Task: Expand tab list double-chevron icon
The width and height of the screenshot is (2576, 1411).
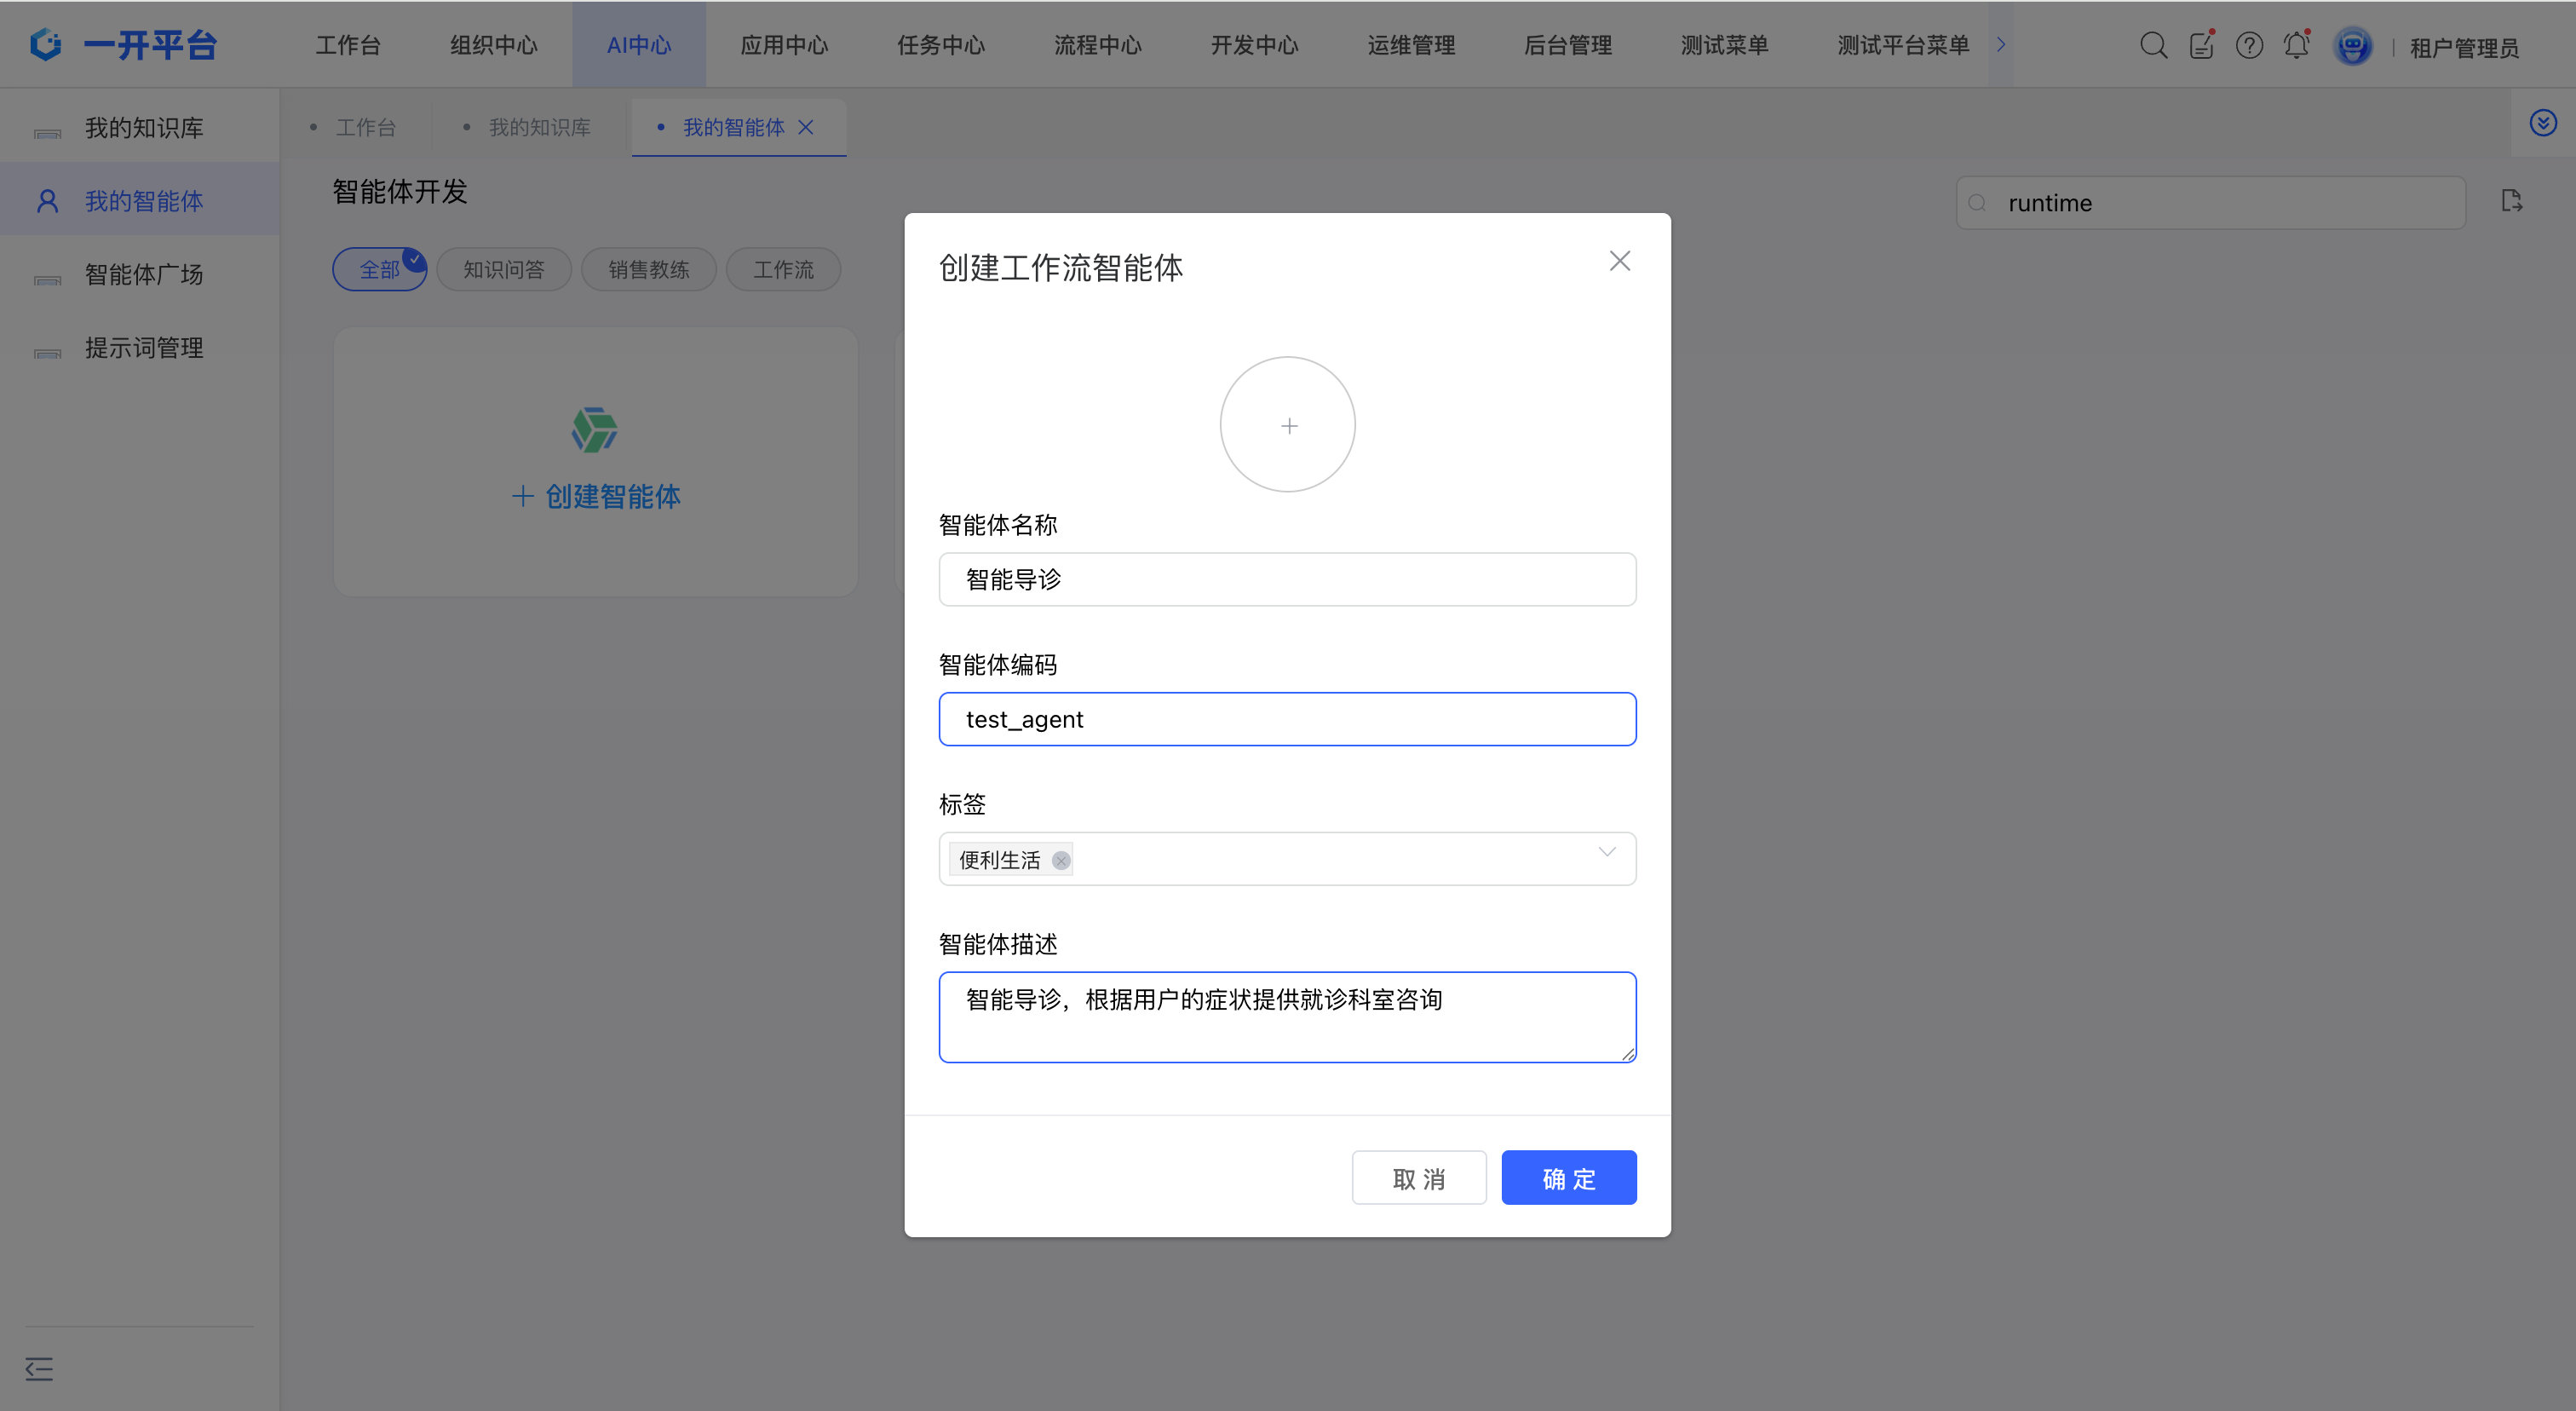Action: click(2543, 123)
